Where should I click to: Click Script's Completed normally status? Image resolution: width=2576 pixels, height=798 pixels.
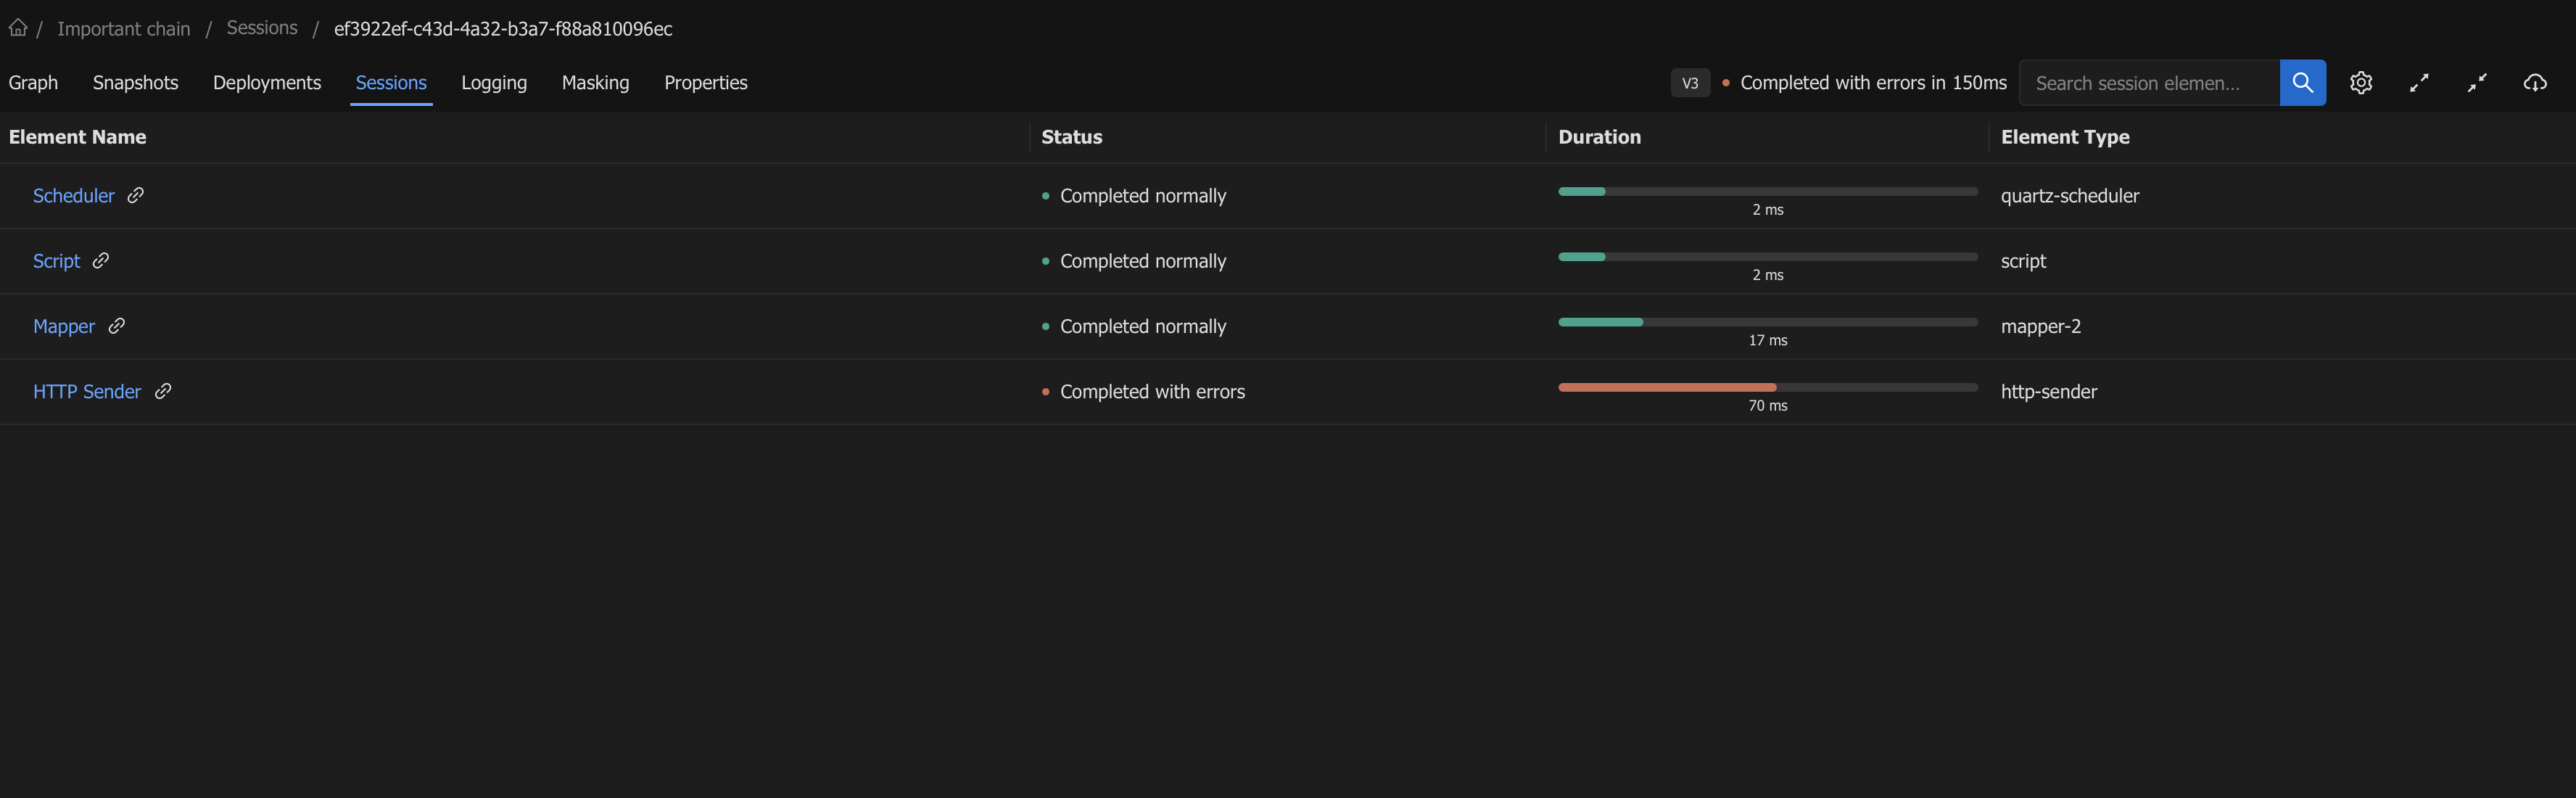1143,261
